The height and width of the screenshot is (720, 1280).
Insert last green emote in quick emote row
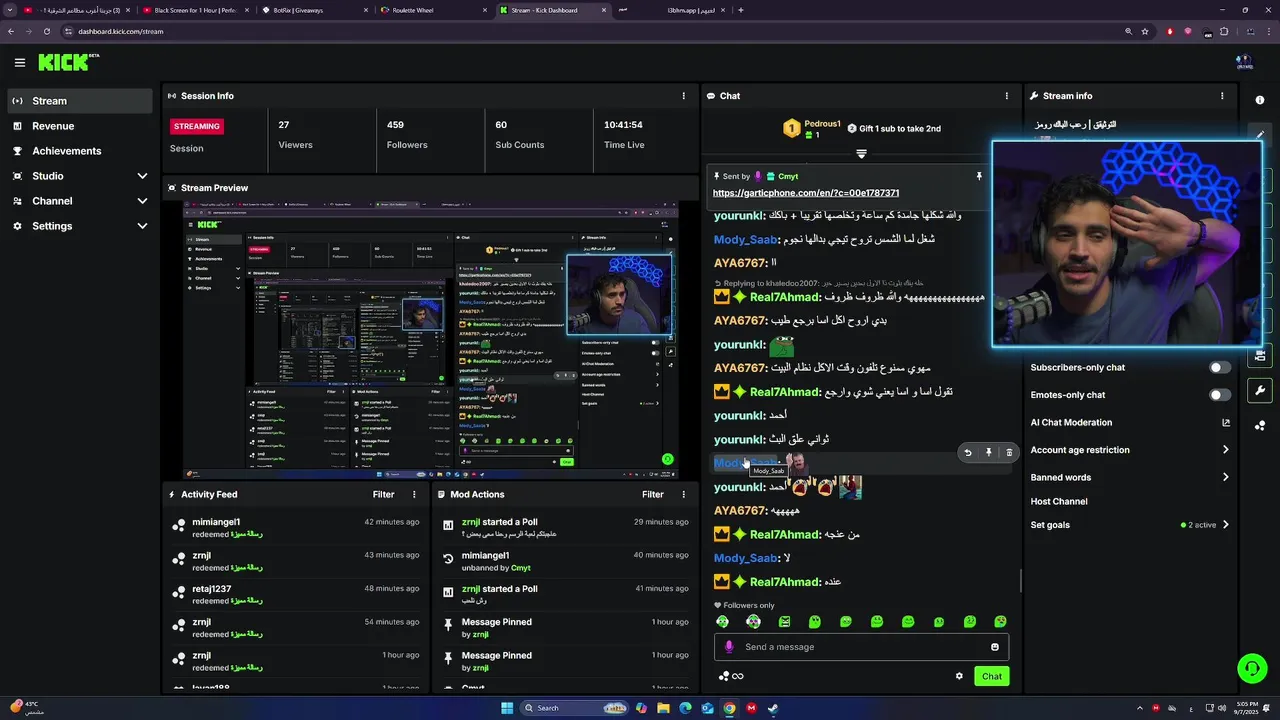pyautogui.click(x=1000, y=622)
